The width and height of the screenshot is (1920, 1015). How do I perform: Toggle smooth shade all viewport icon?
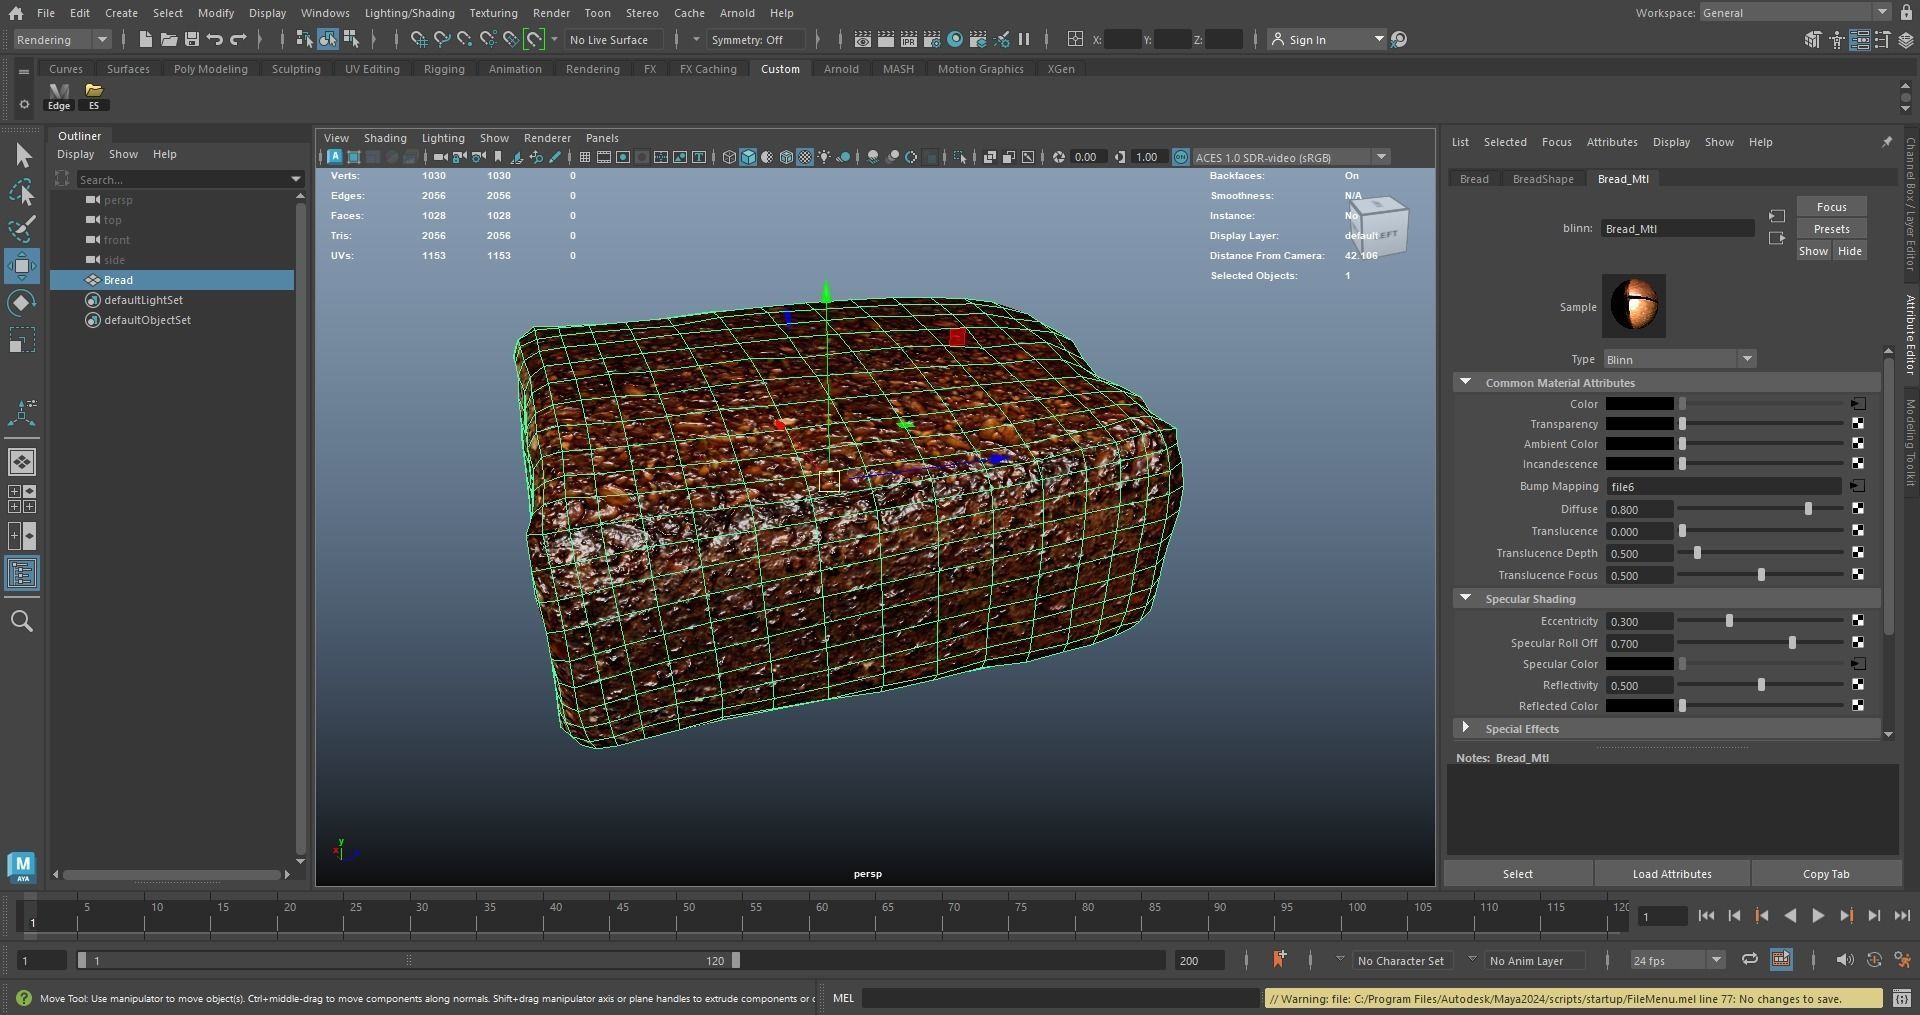pyautogui.click(x=748, y=157)
